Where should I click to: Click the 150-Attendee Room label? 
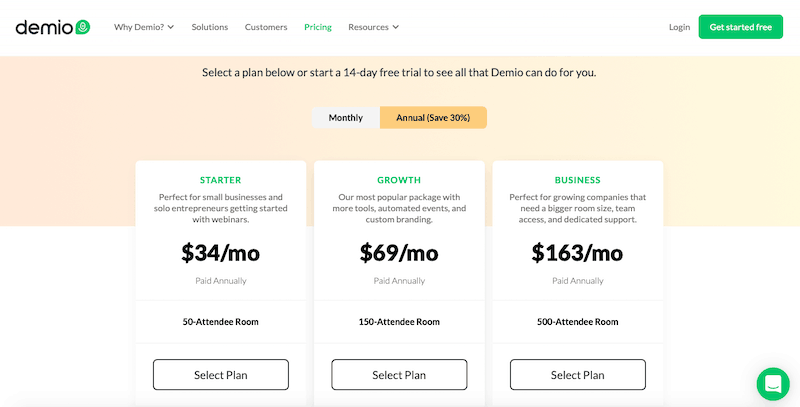click(399, 322)
